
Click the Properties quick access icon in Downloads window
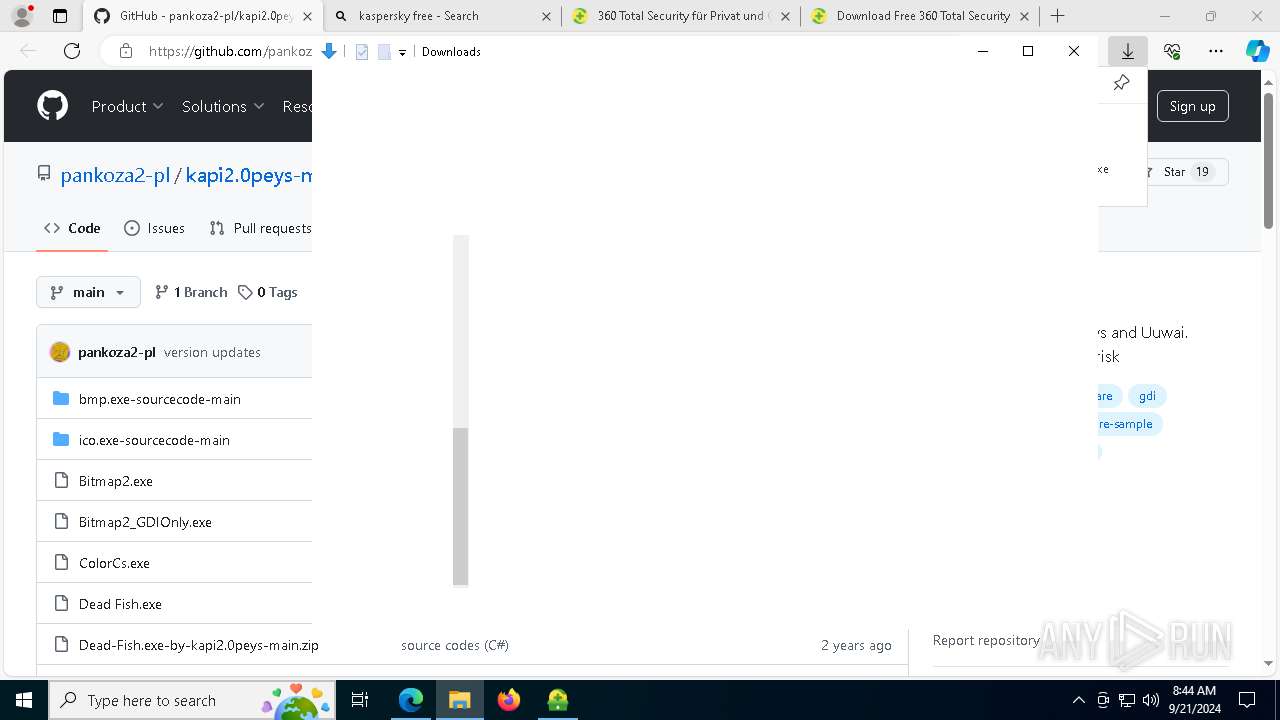click(362, 52)
